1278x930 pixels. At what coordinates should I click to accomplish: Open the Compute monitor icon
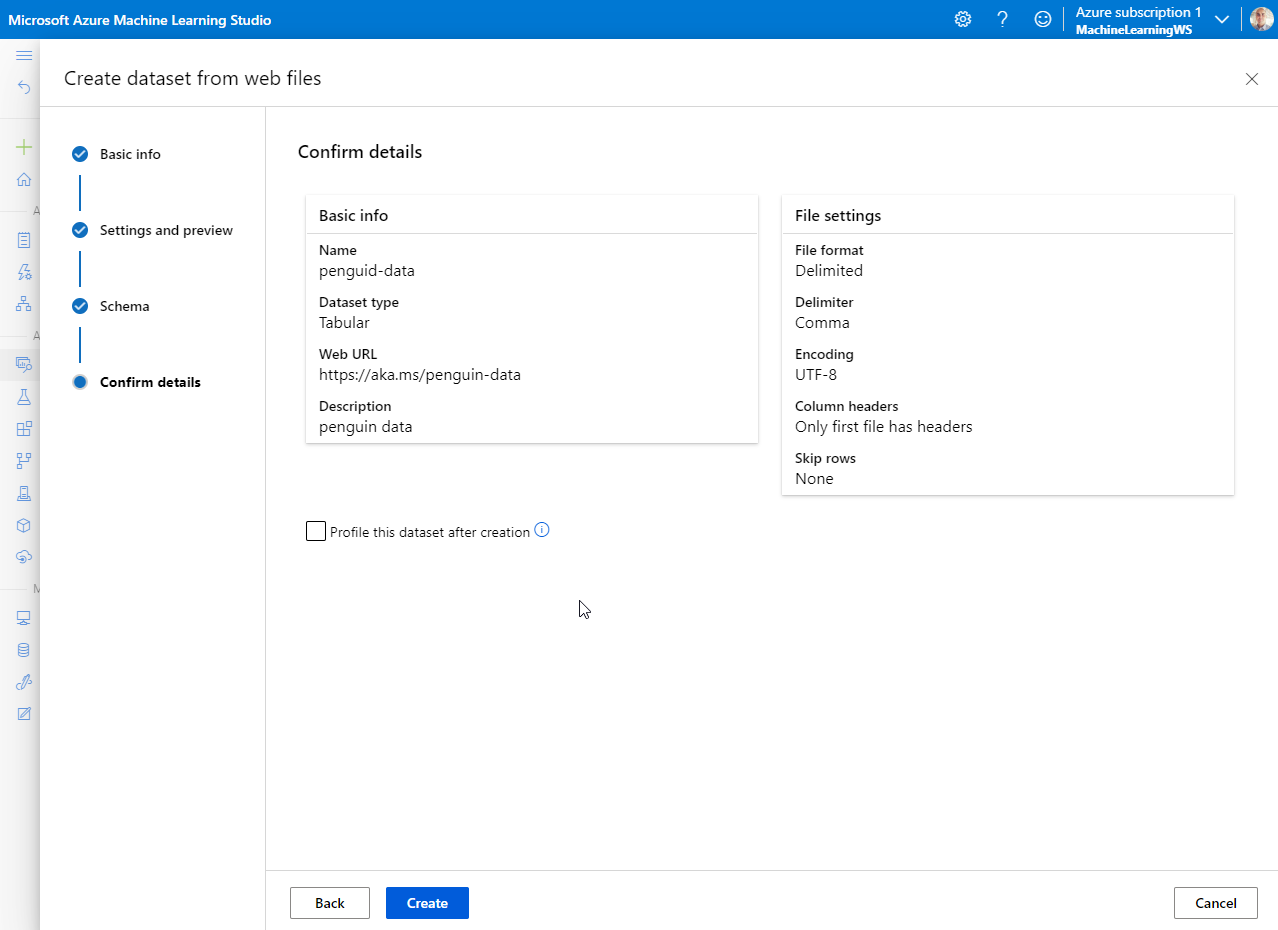click(24, 618)
